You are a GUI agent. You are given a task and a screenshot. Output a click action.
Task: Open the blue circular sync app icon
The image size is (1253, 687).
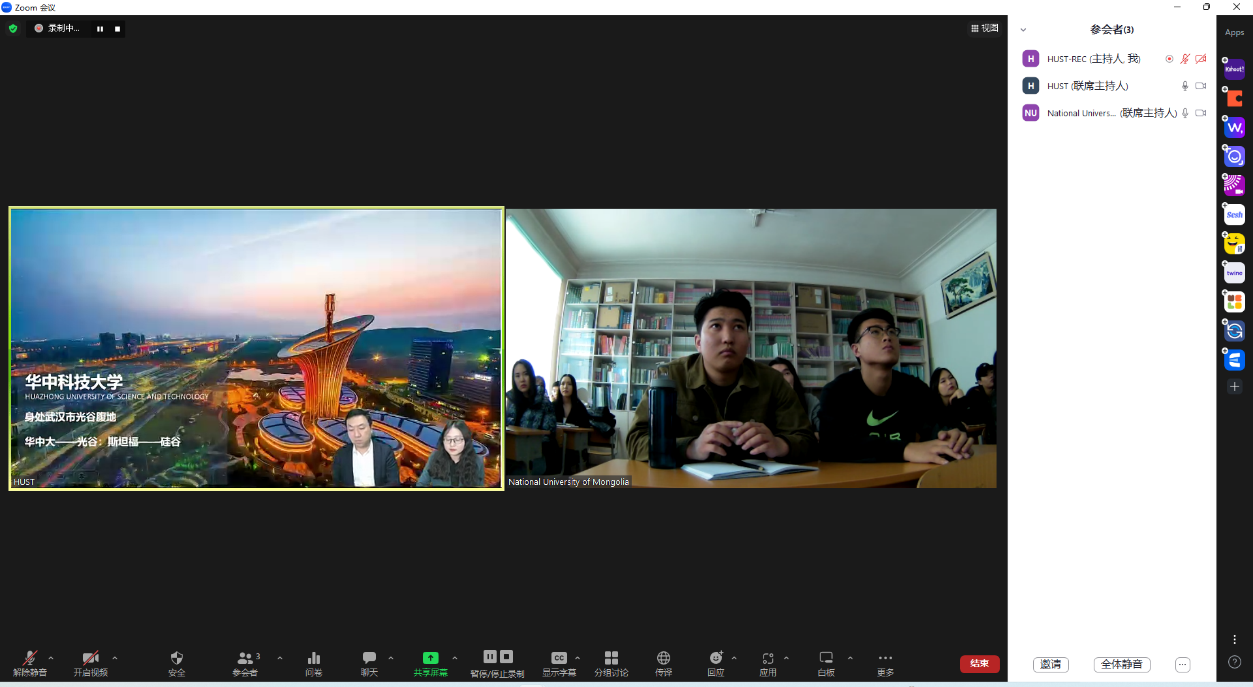click(x=1235, y=330)
